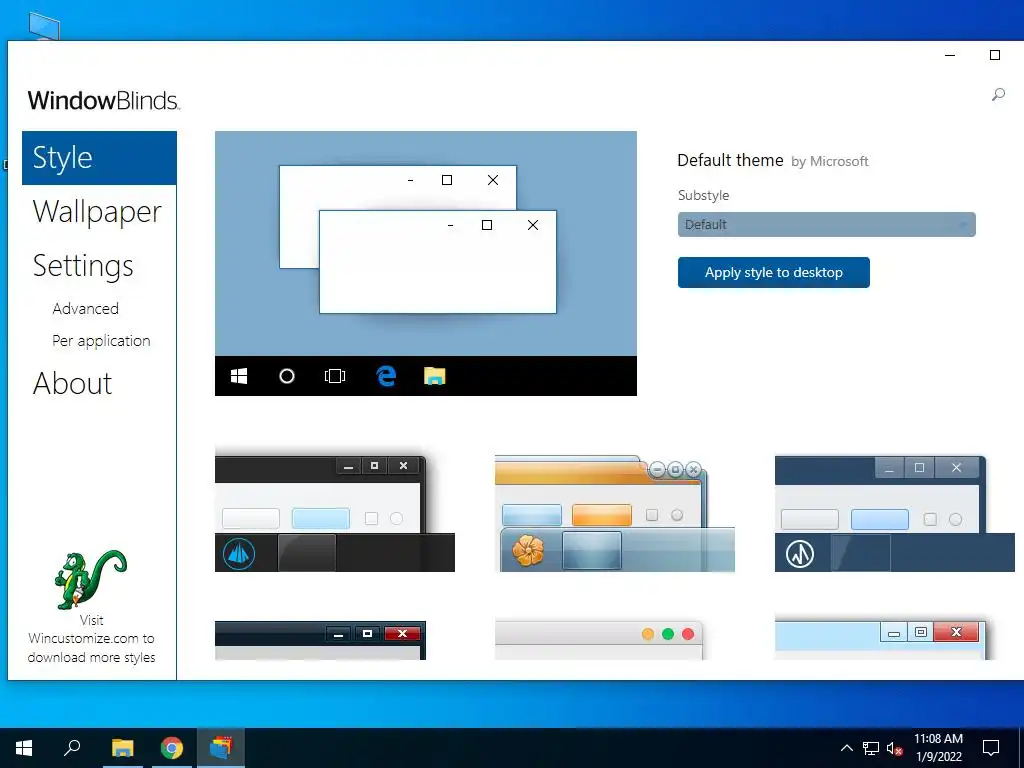Open File Explorer from the taskbar

coord(122,748)
